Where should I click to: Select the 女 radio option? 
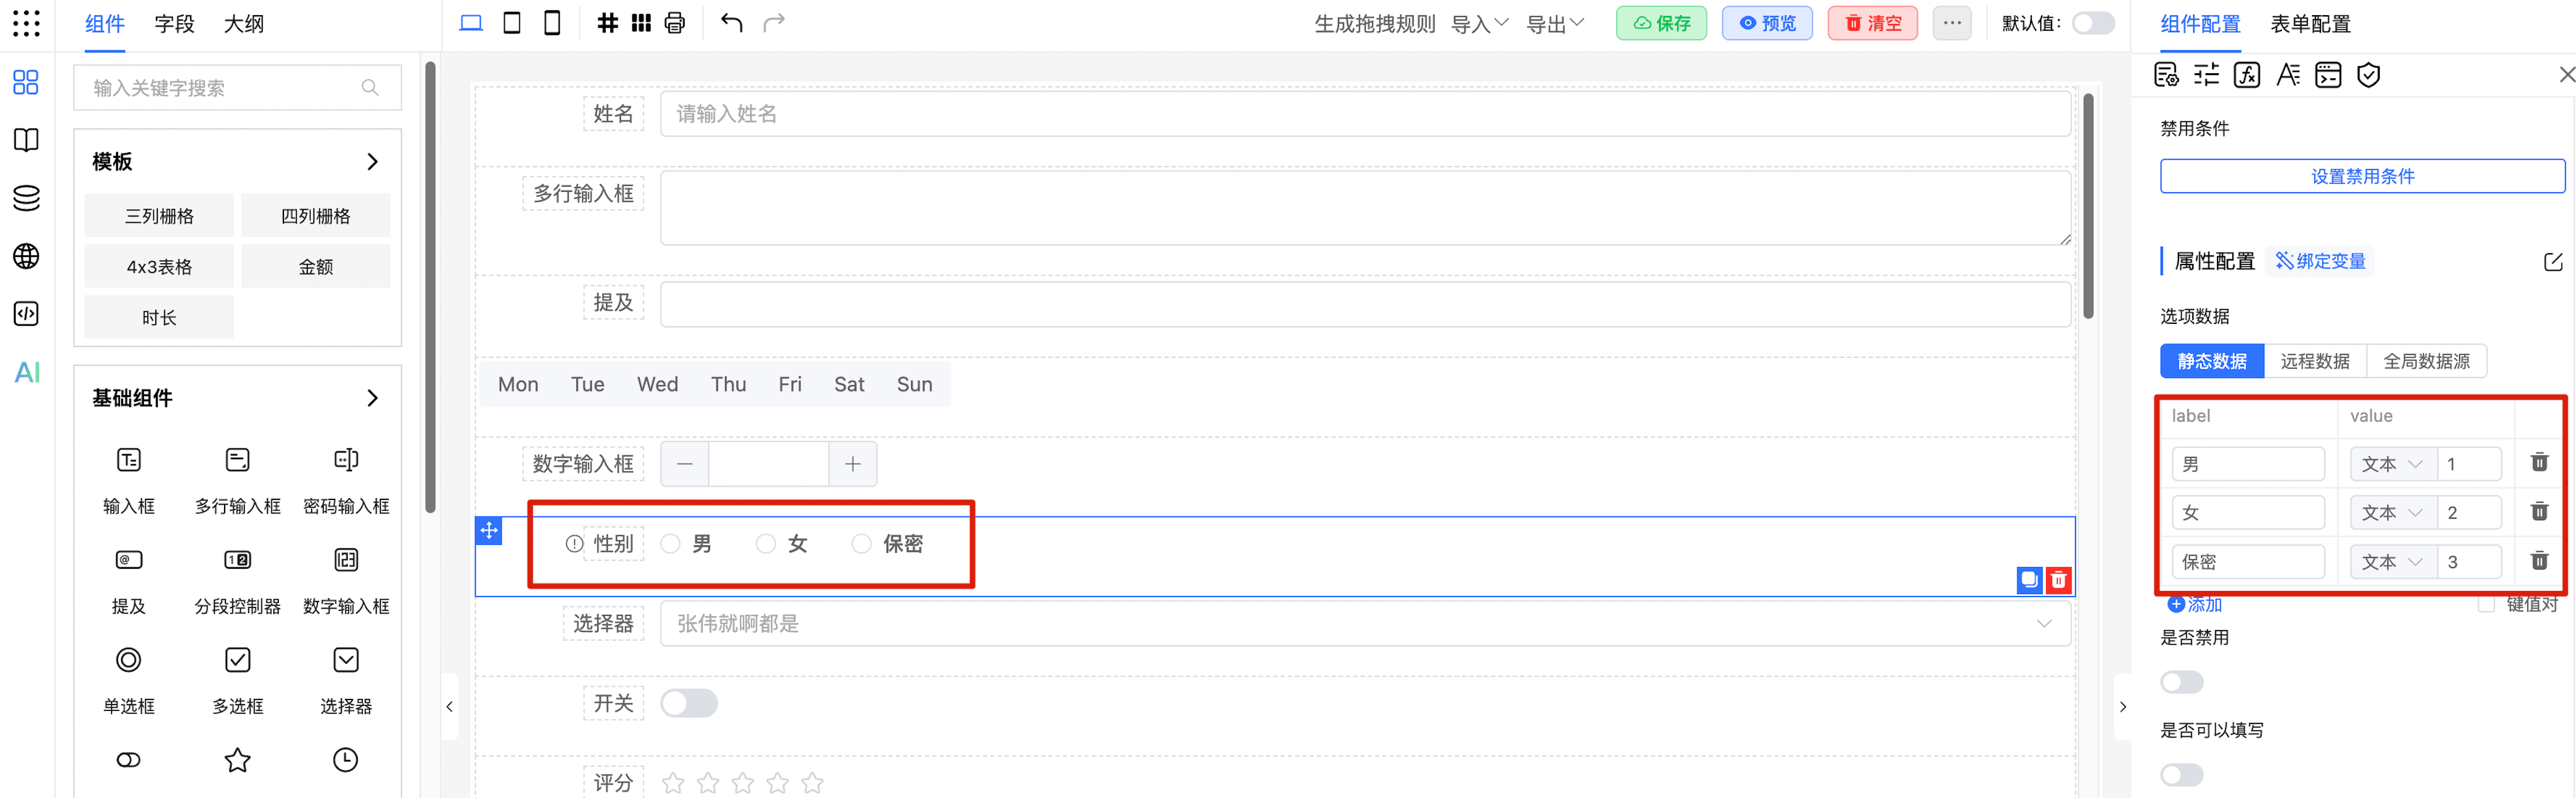(x=766, y=544)
